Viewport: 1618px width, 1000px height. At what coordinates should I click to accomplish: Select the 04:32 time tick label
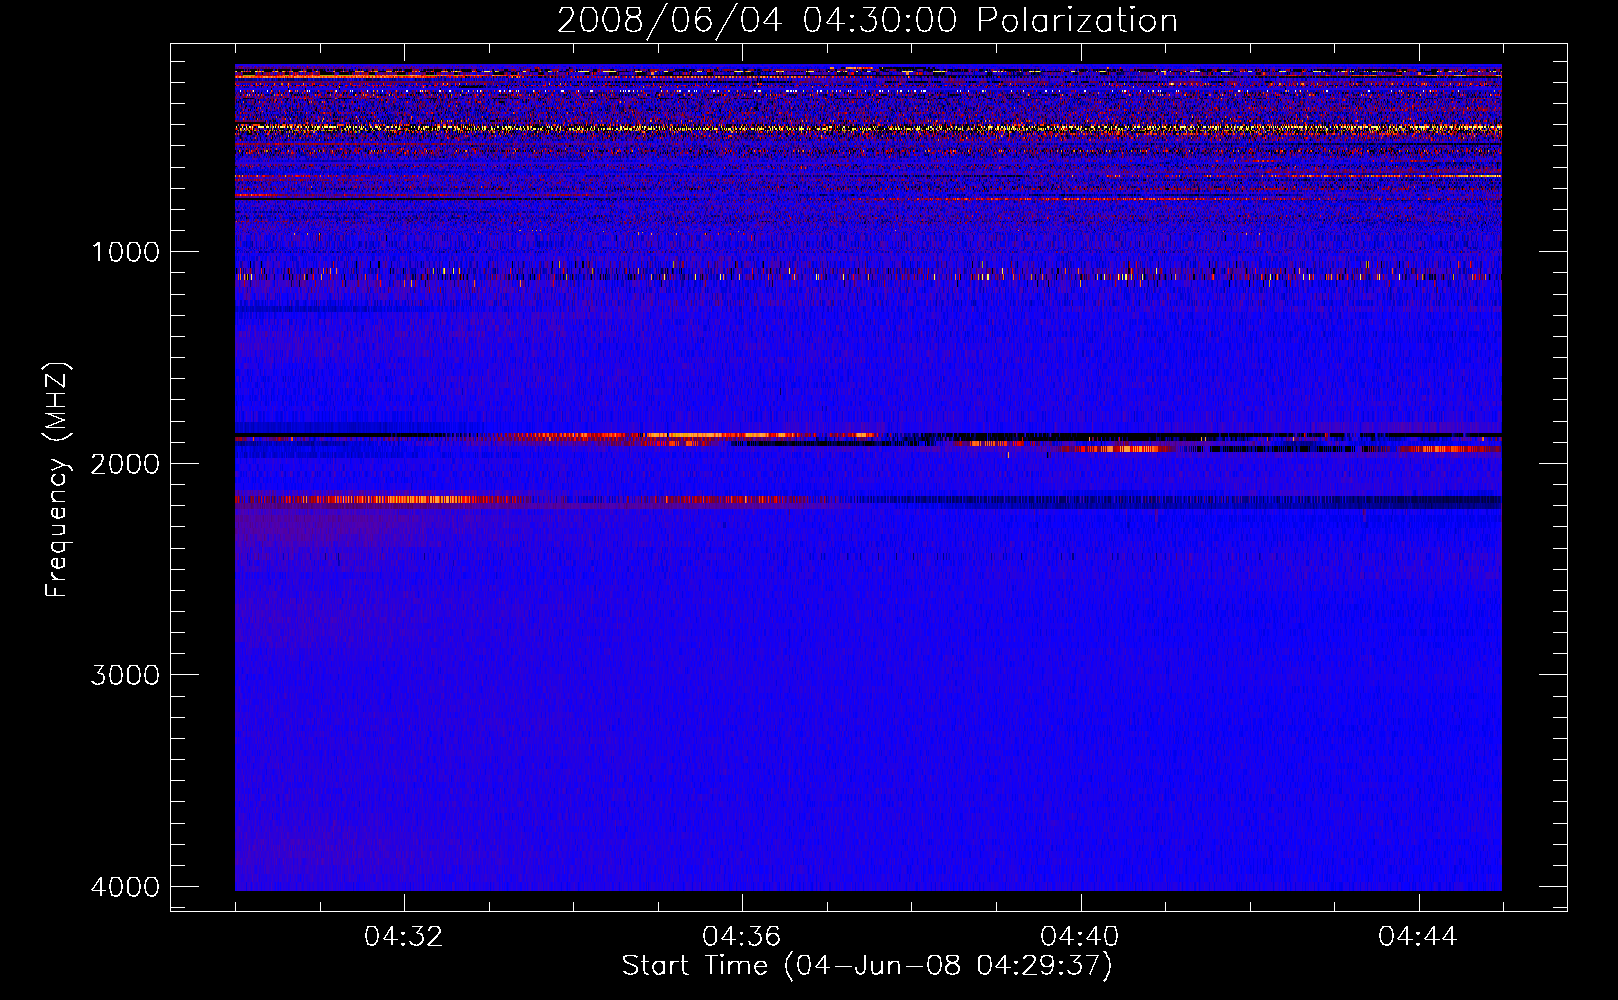tap(404, 937)
